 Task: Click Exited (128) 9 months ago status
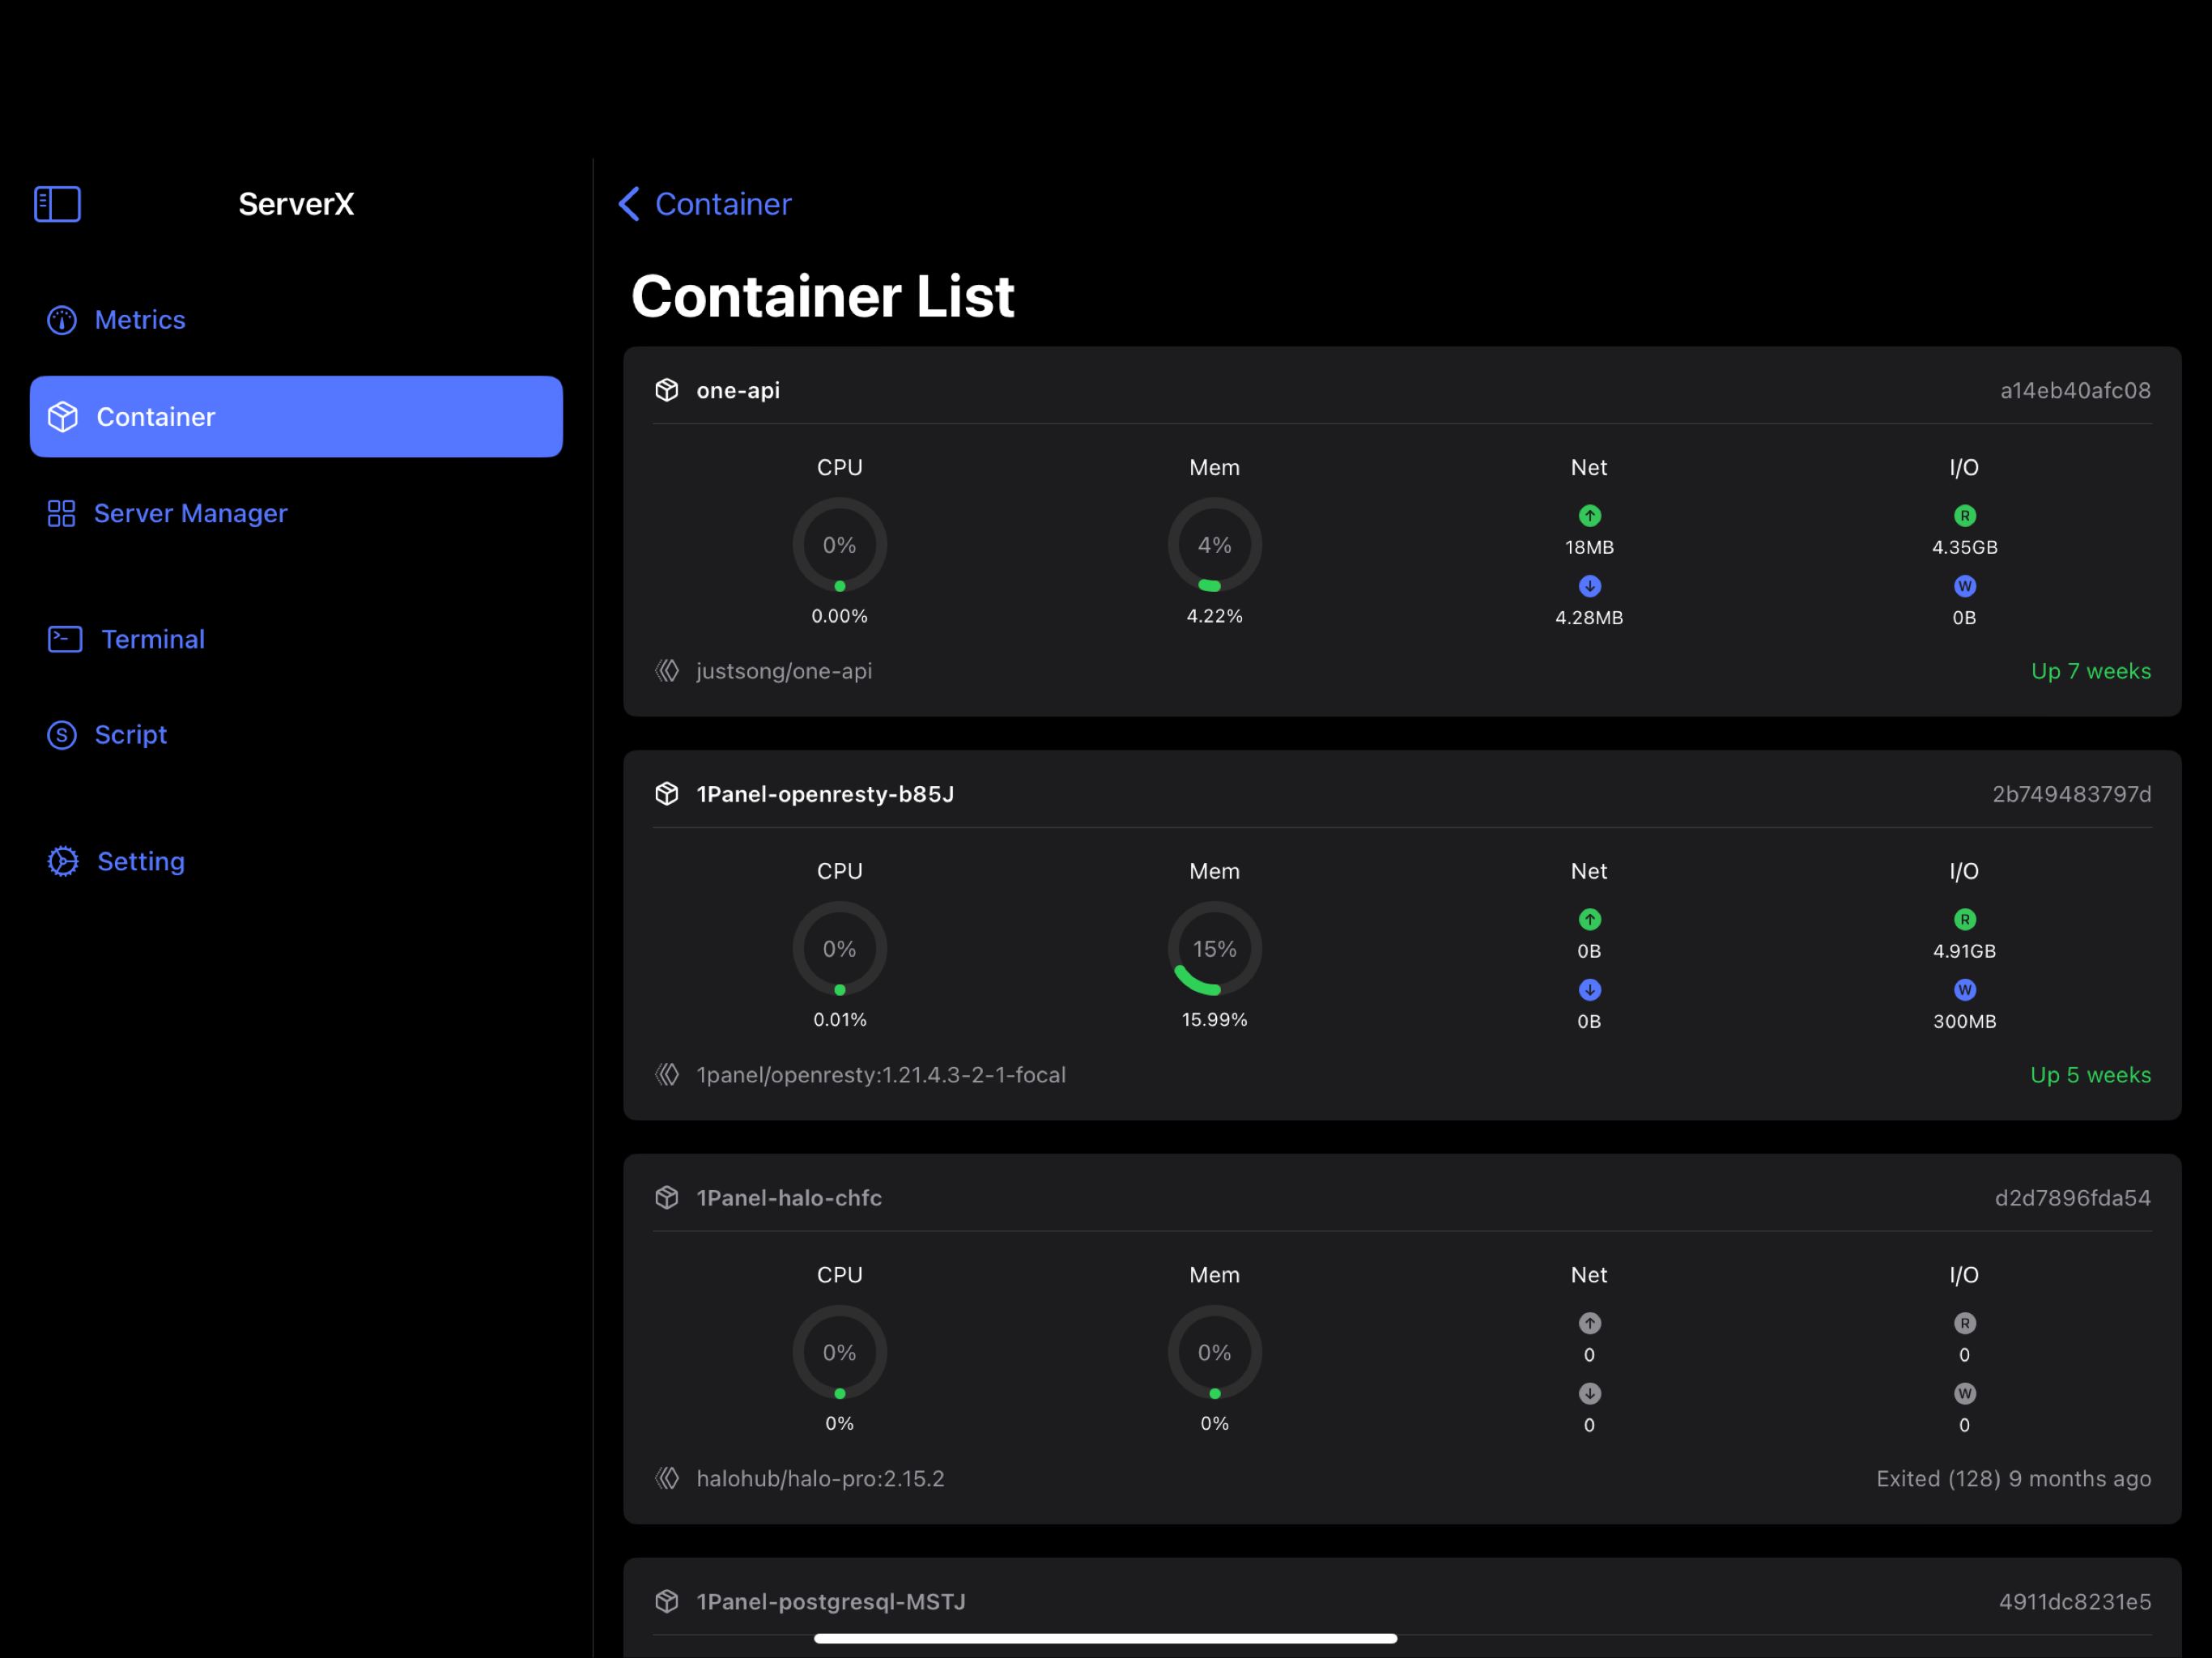tap(2013, 1479)
